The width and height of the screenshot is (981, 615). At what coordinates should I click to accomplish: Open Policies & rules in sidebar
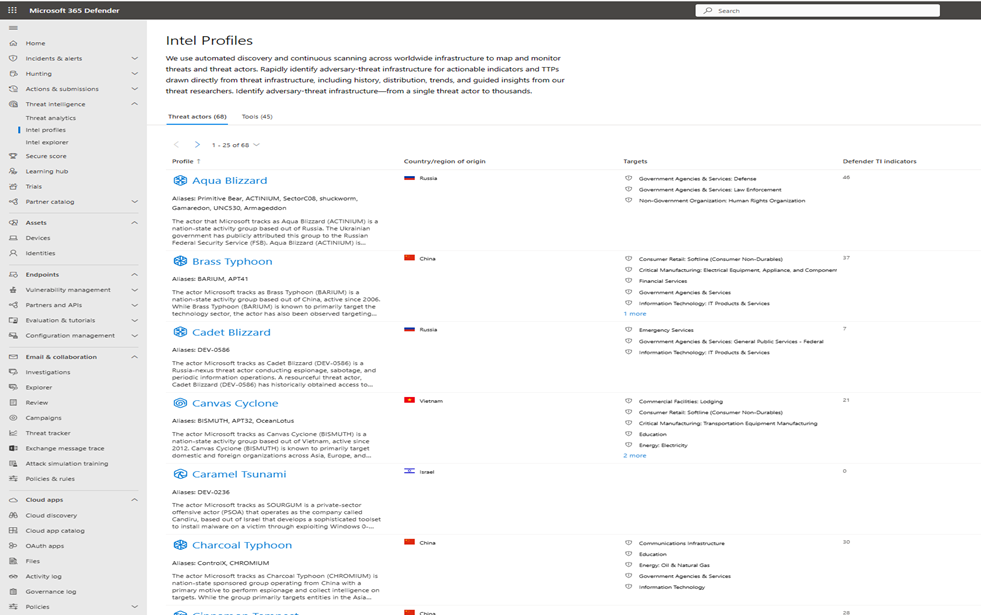[50, 479]
